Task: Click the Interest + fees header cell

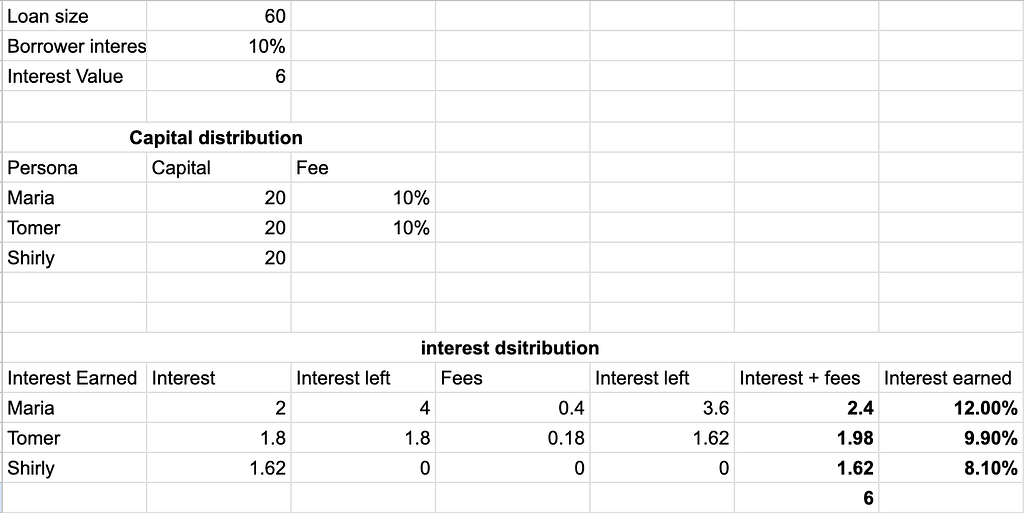Action: point(807,378)
